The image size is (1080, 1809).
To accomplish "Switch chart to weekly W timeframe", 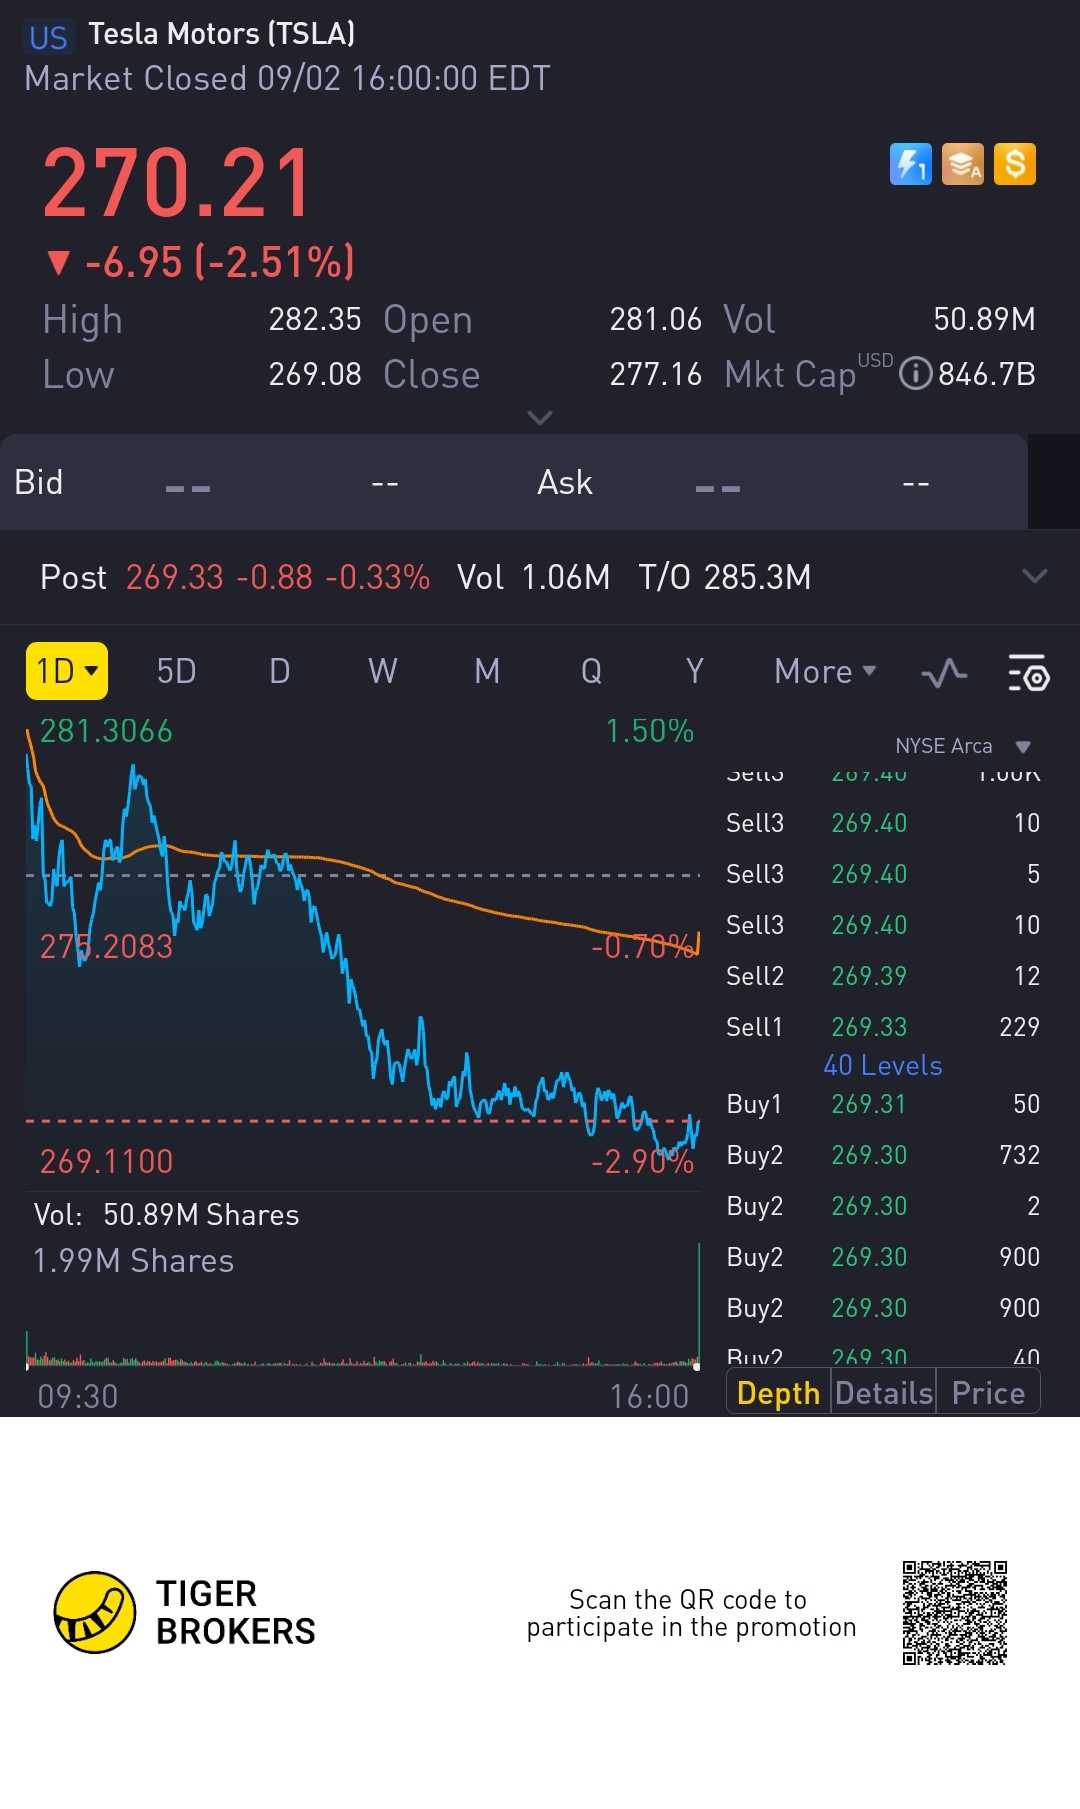I will point(382,672).
